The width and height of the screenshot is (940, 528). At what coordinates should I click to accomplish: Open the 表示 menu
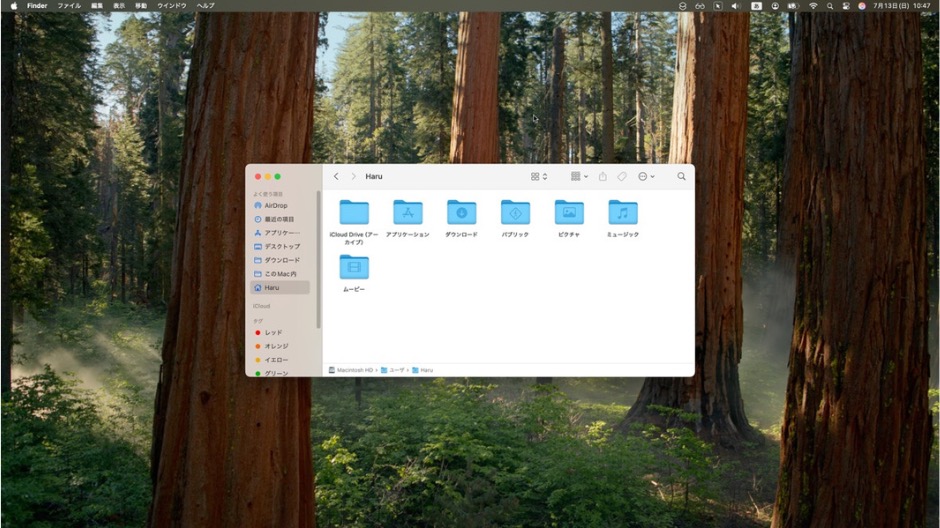[x=119, y=5]
